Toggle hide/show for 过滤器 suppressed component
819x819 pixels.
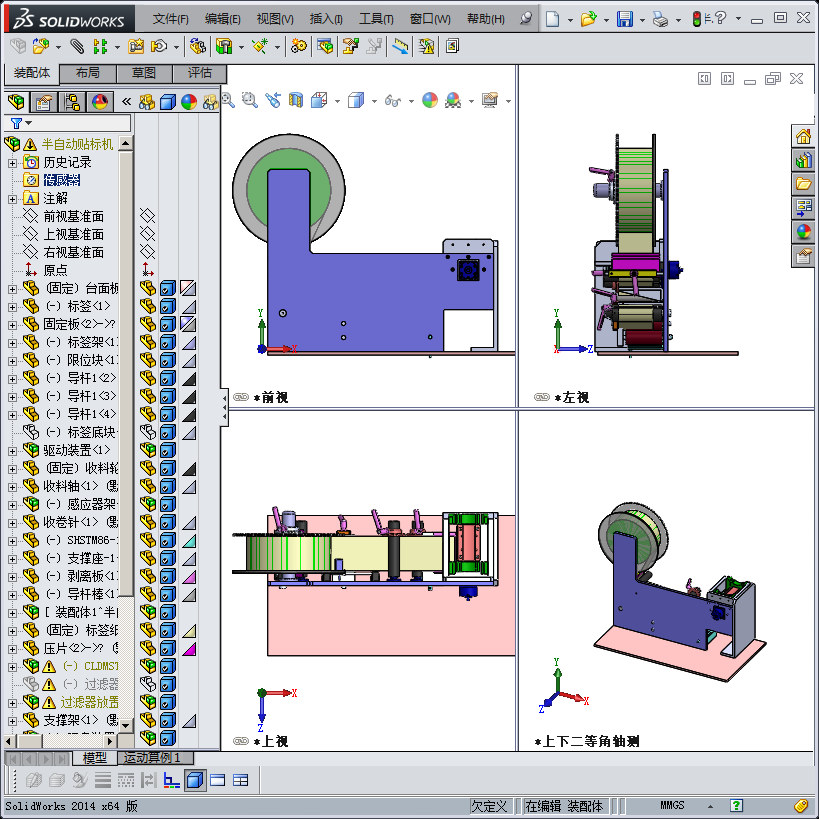[x=148, y=684]
